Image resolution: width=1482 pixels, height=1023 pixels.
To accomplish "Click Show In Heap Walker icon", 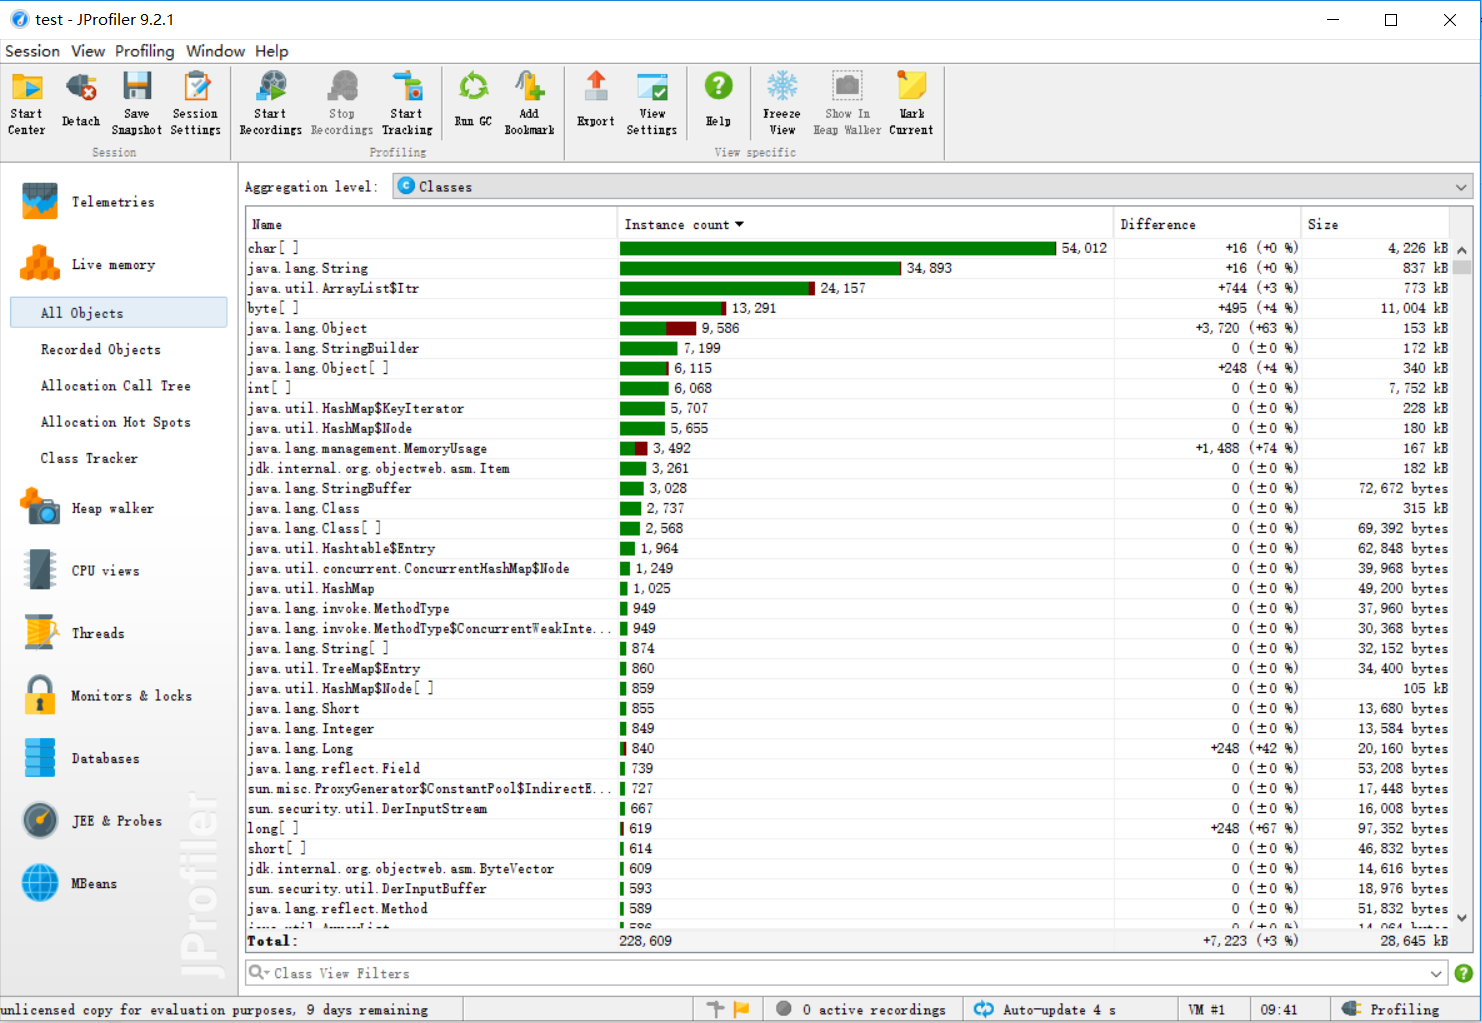I will point(847,103).
